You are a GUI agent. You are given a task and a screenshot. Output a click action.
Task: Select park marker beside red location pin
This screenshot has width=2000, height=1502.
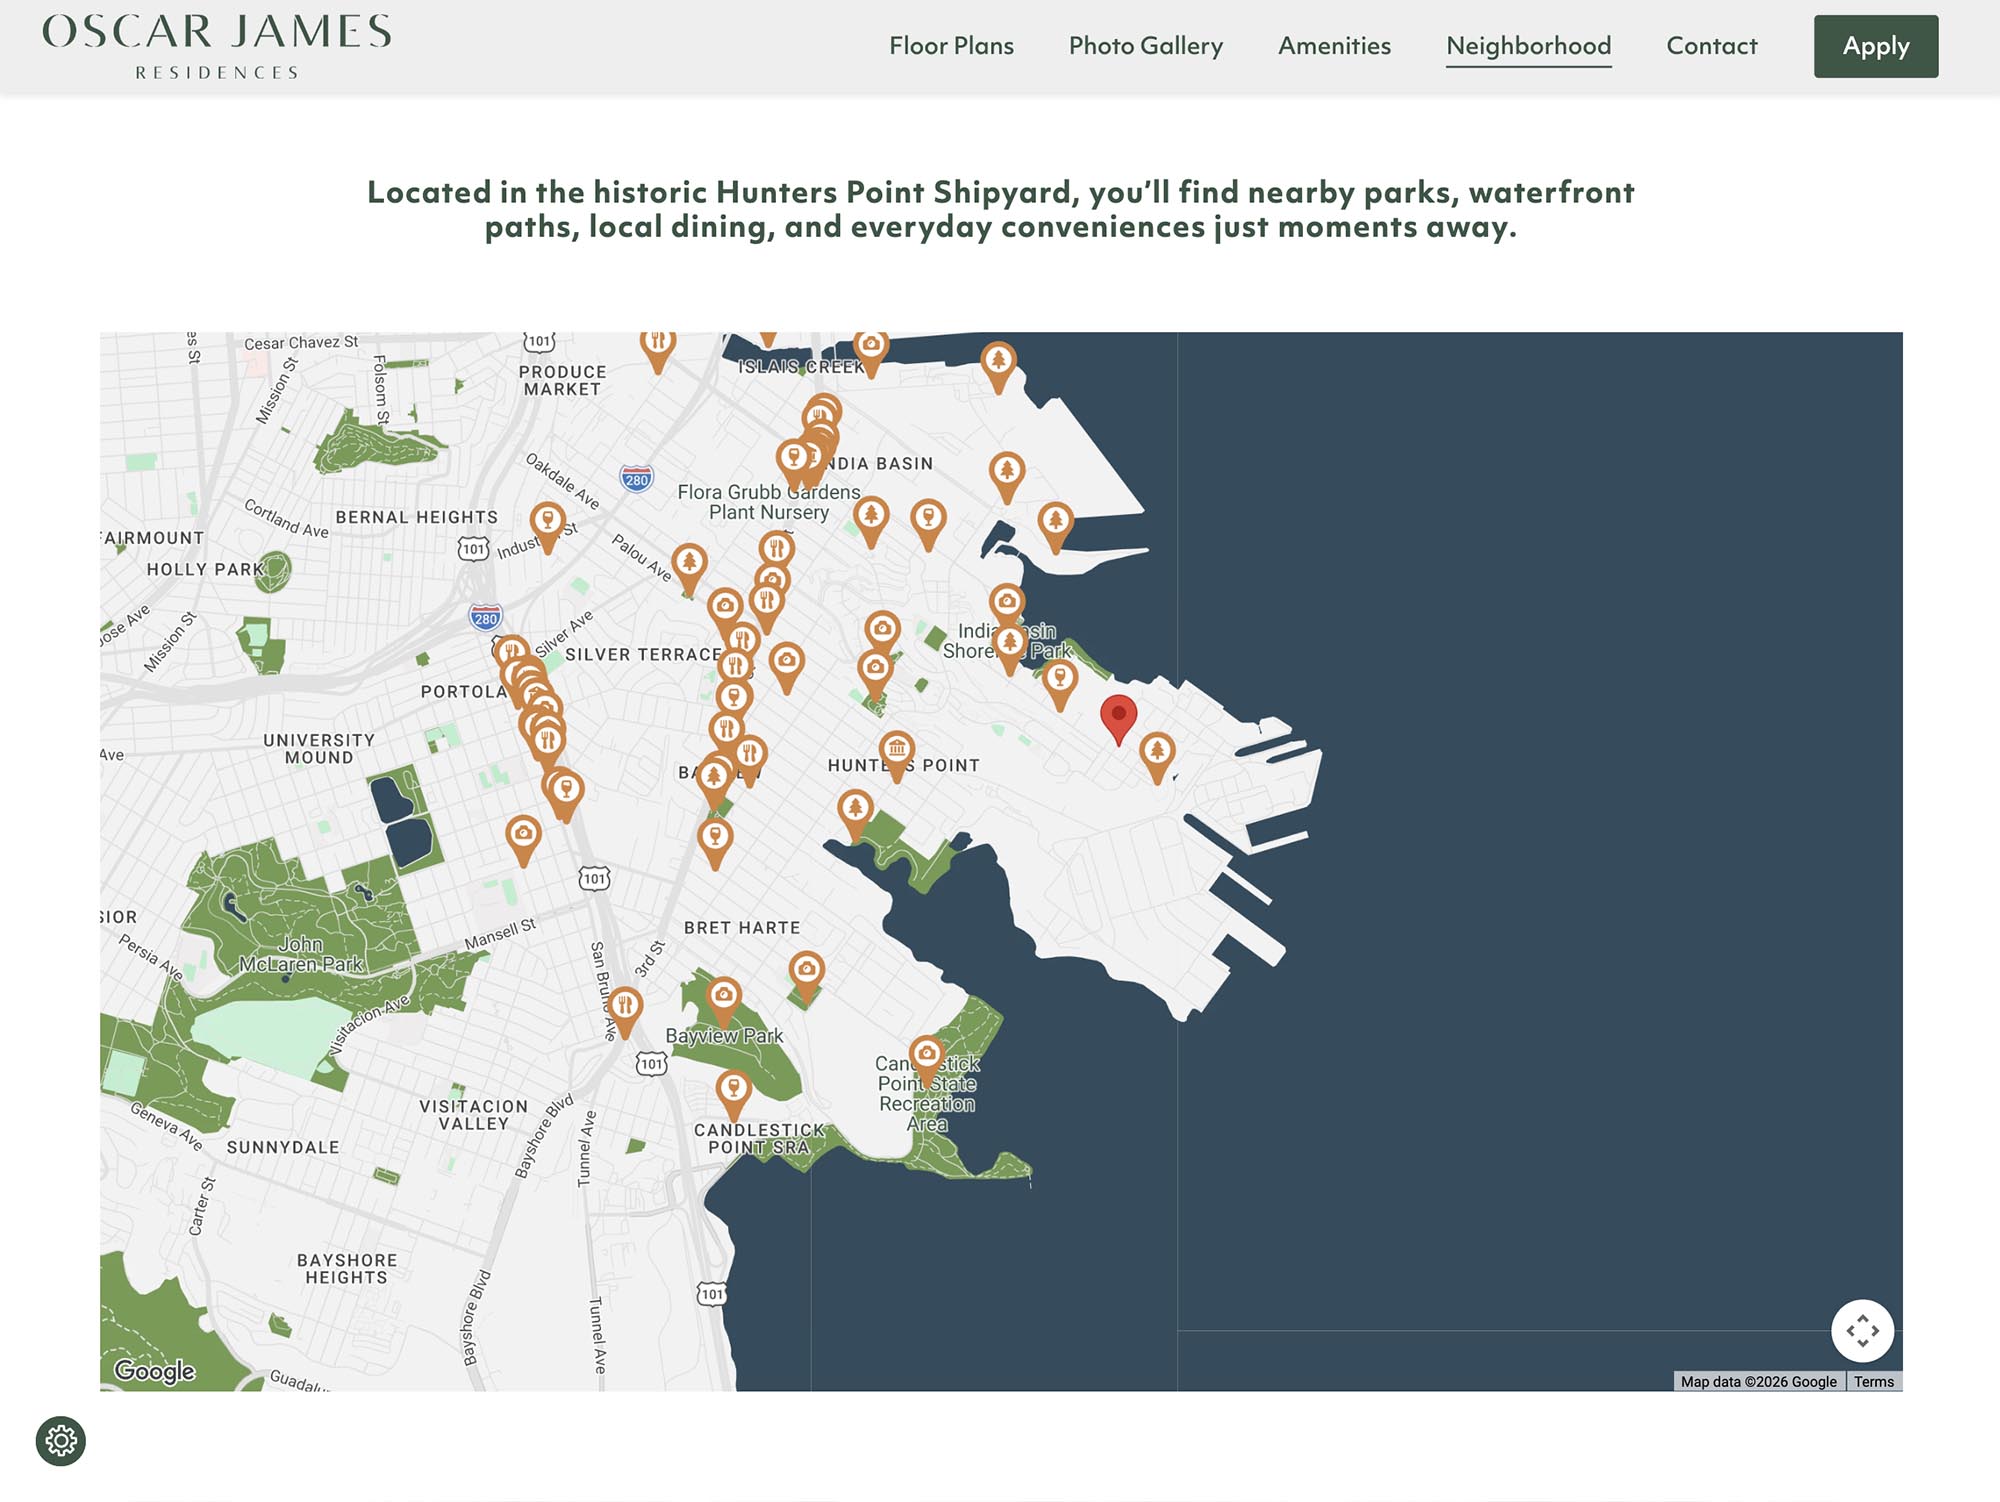(x=1157, y=758)
